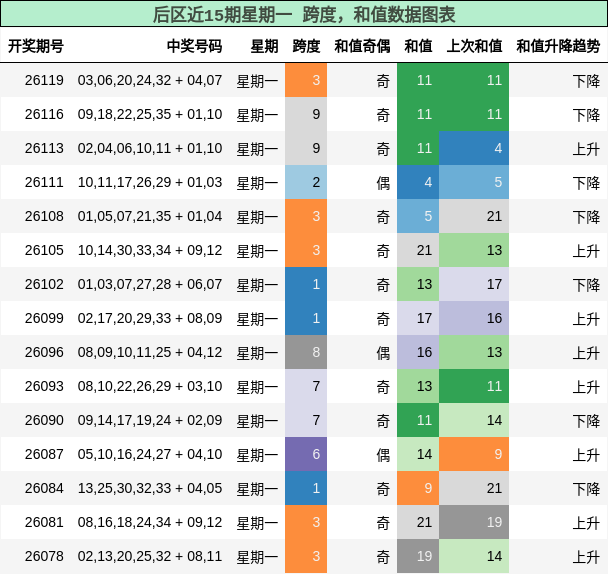This screenshot has height=574, width=608.
Task: Select period number 26108
Action: coord(44,216)
